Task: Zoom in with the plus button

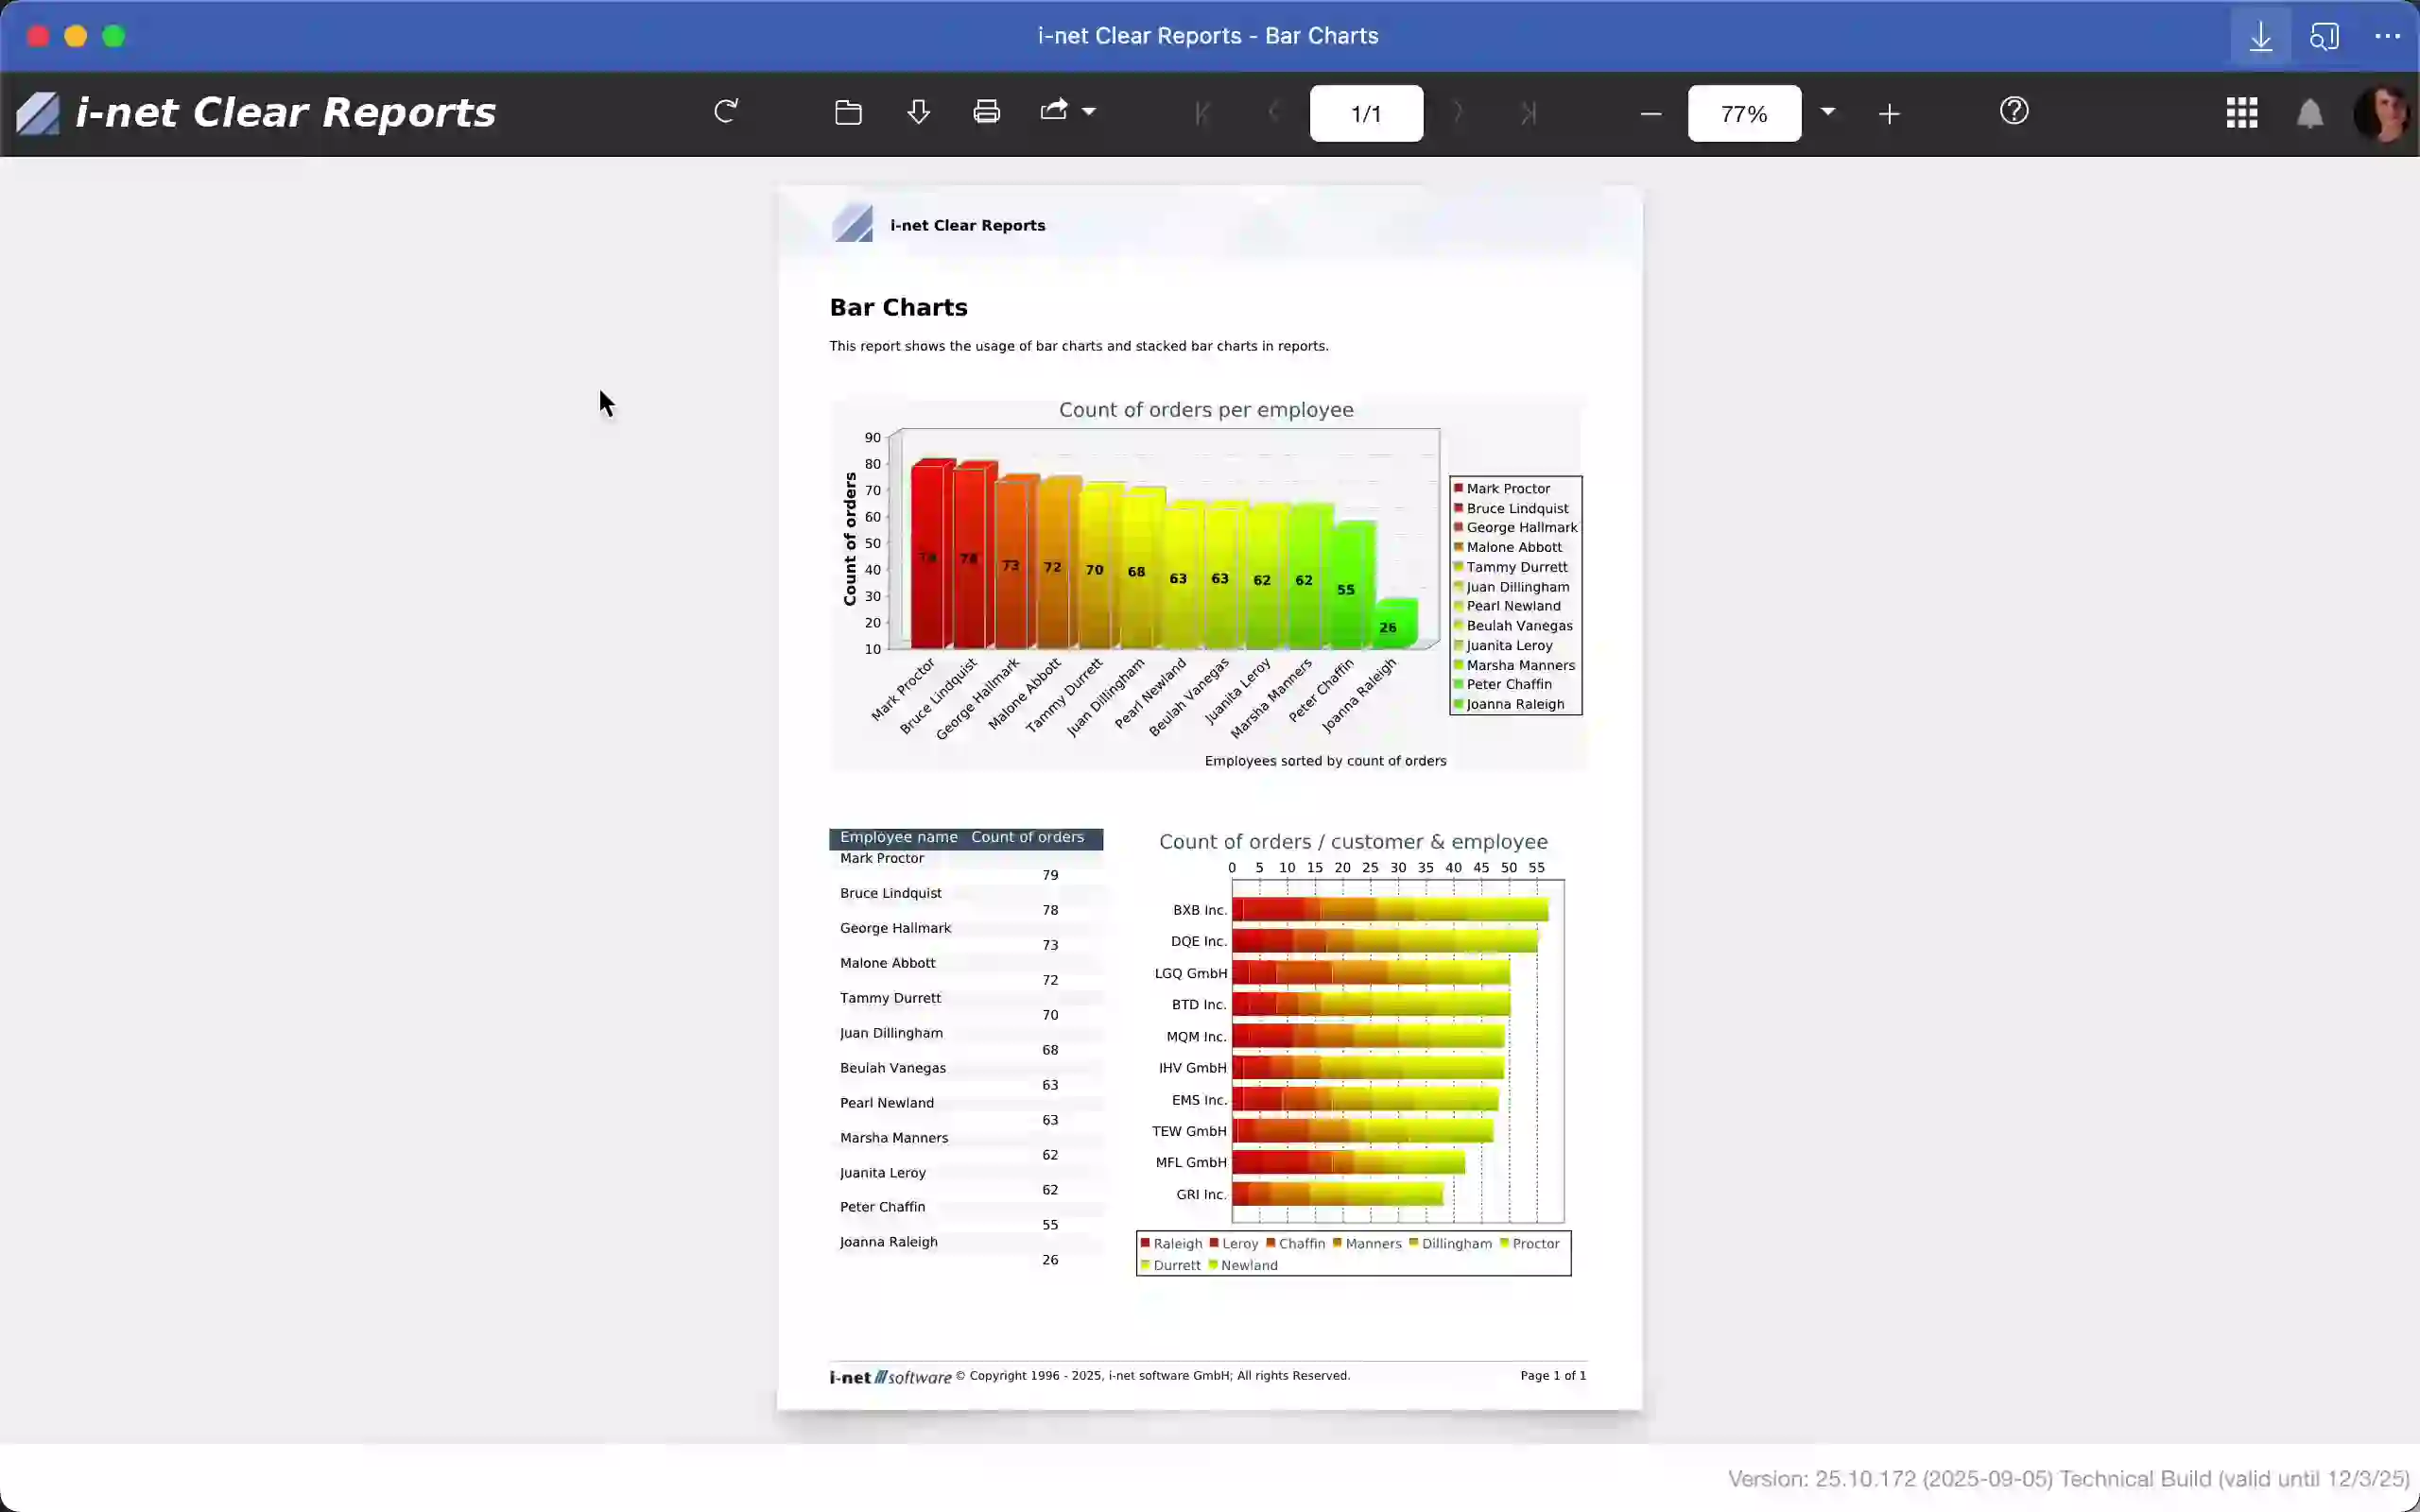Action: point(1888,114)
